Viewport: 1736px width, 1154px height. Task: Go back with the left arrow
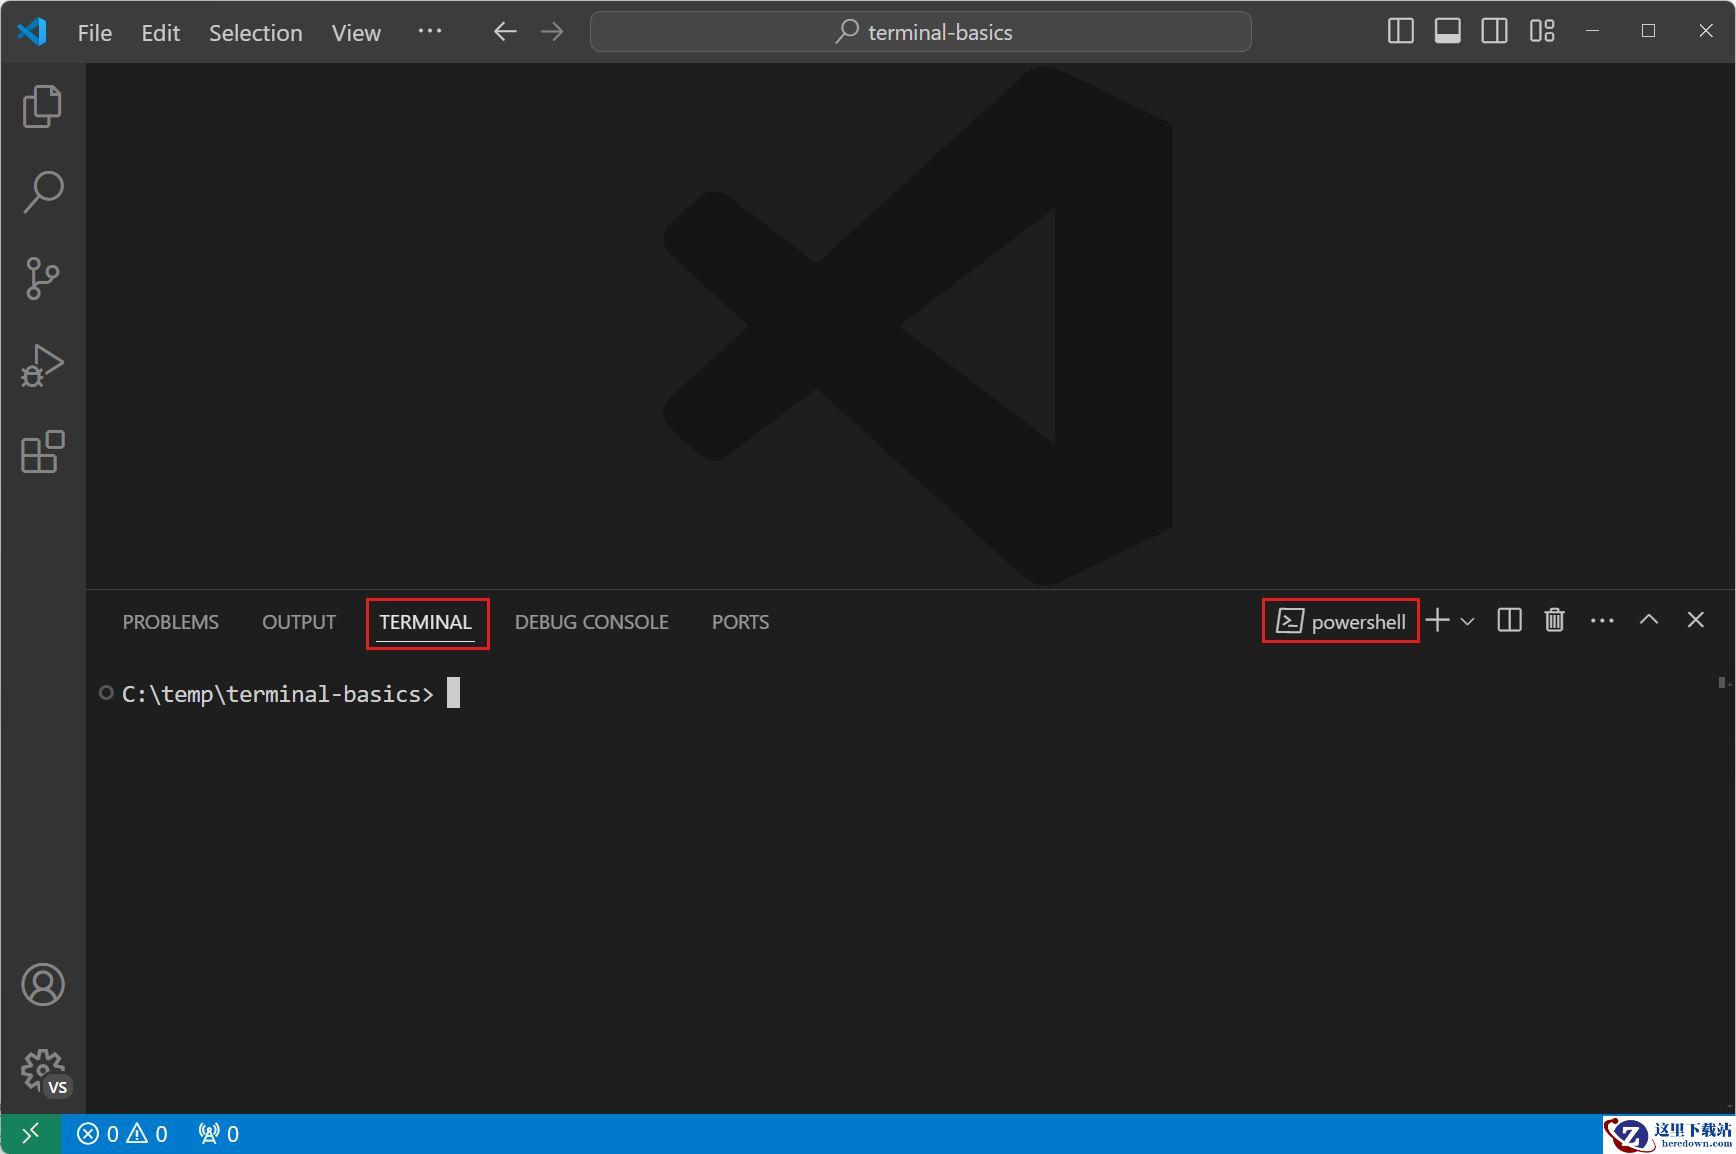pos(505,32)
